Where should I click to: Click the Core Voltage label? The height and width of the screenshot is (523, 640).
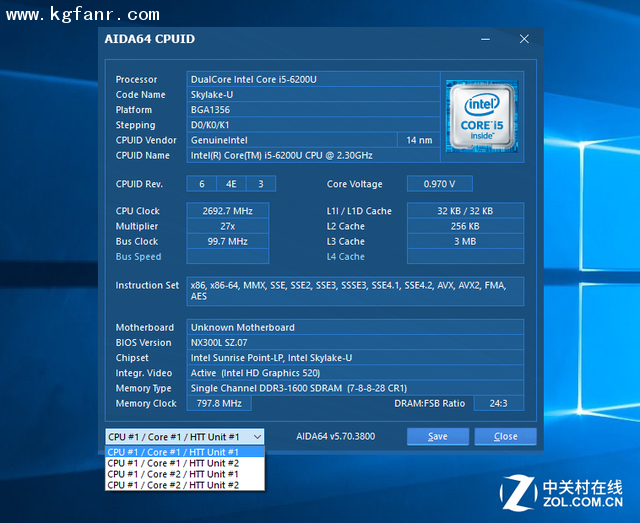[354, 184]
